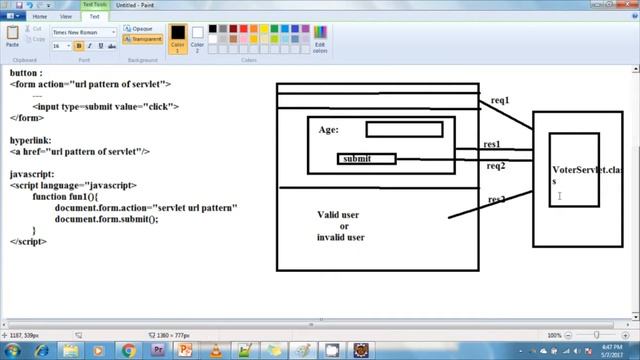Image resolution: width=640 pixels, height=360 pixels.
Task: Toggle Underline formatting
Action: tap(101, 46)
